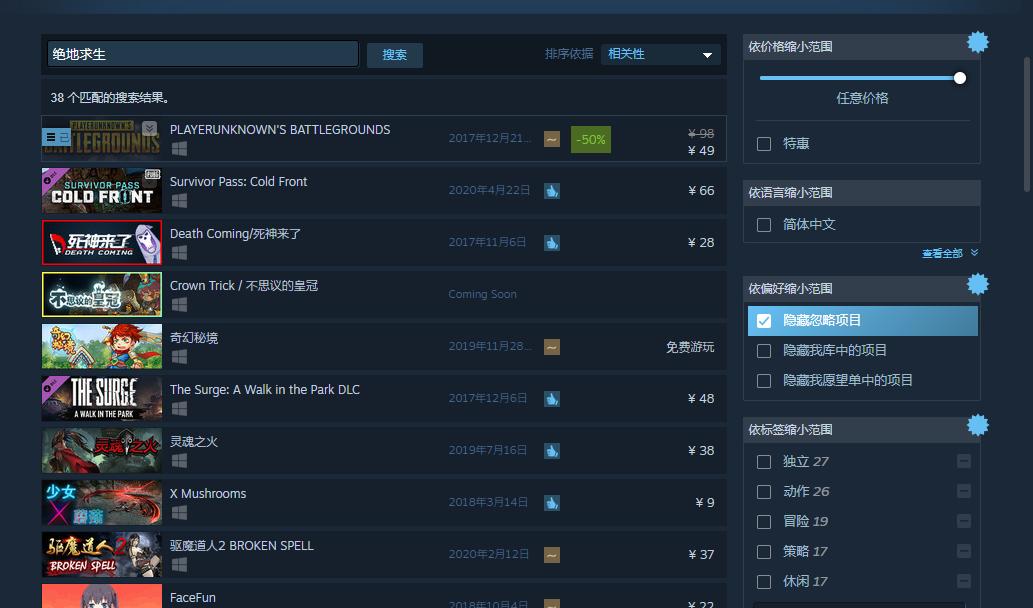Check the 策略 tag filter
The image size is (1033, 608).
764,552
